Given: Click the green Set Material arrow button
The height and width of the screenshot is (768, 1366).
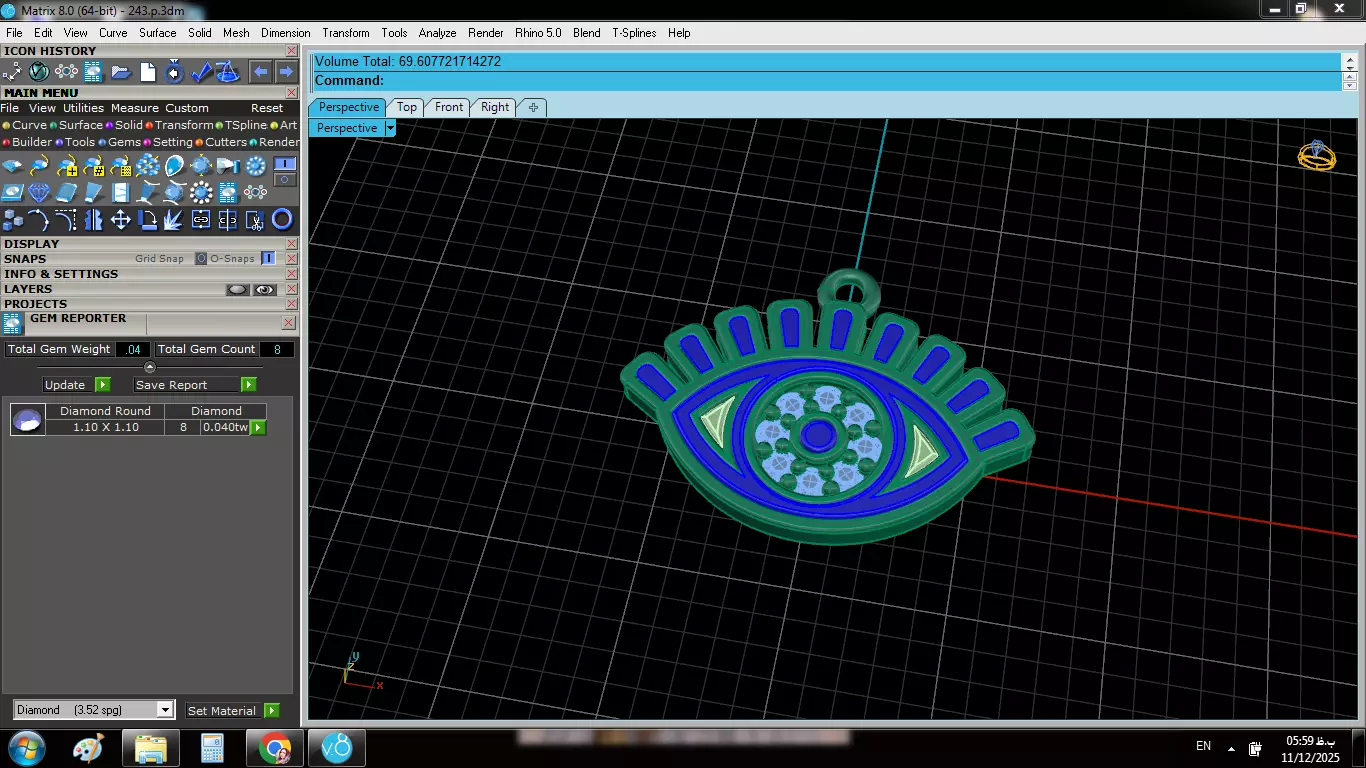Looking at the screenshot, I should (x=272, y=711).
